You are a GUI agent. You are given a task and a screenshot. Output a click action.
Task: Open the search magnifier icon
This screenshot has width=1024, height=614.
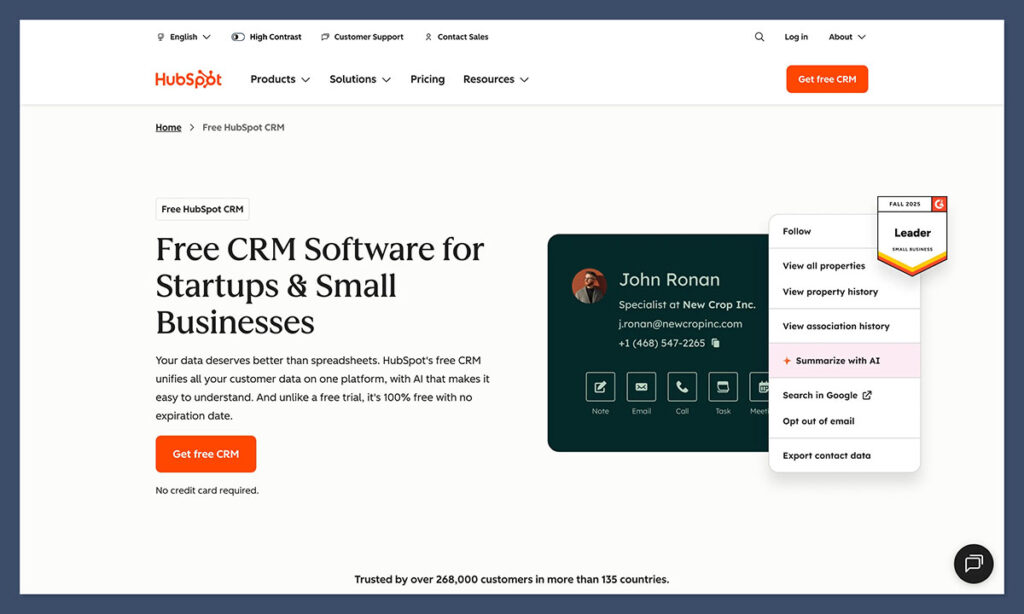pos(759,36)
